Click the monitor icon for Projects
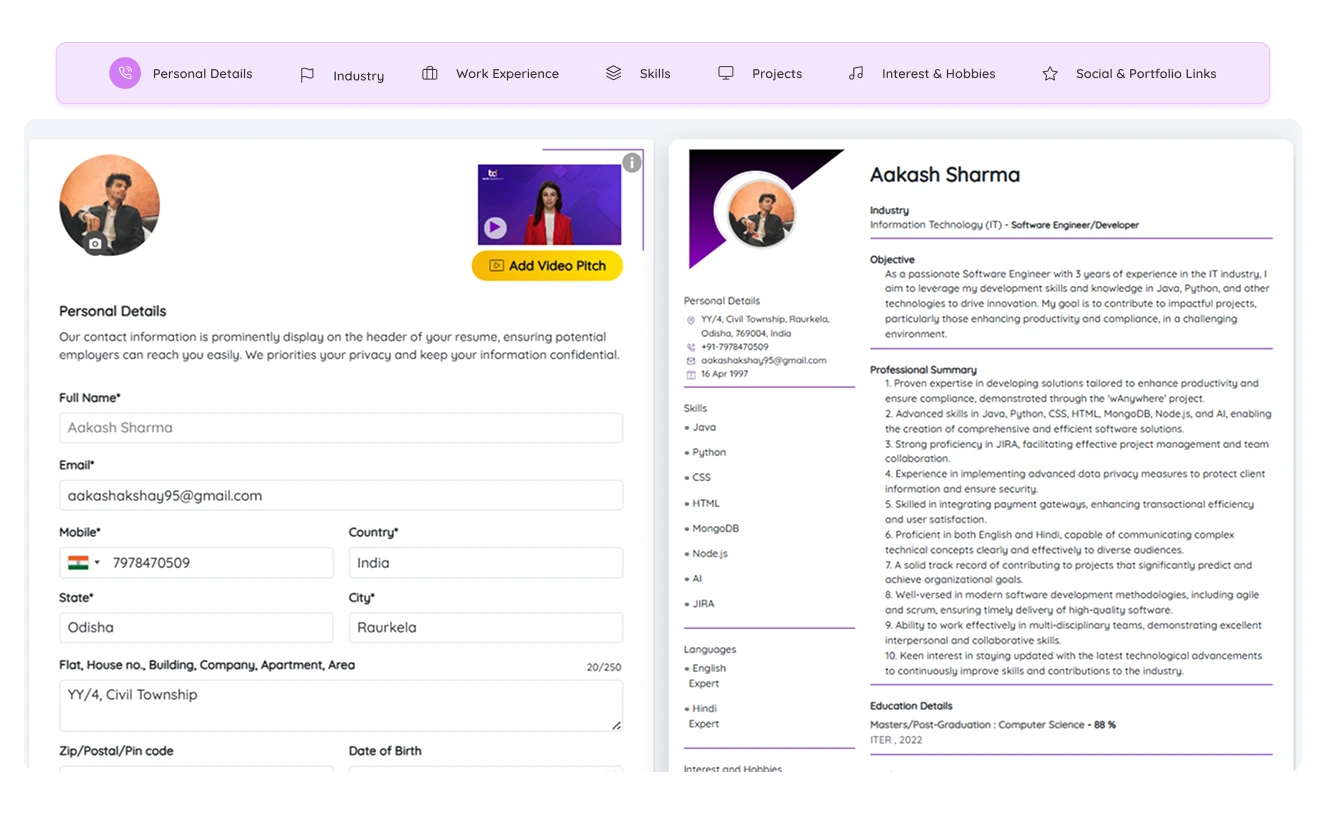Image resolution: width=1326 pixels, height=814 pixels. pyautogui.click(x=726, y=73)
